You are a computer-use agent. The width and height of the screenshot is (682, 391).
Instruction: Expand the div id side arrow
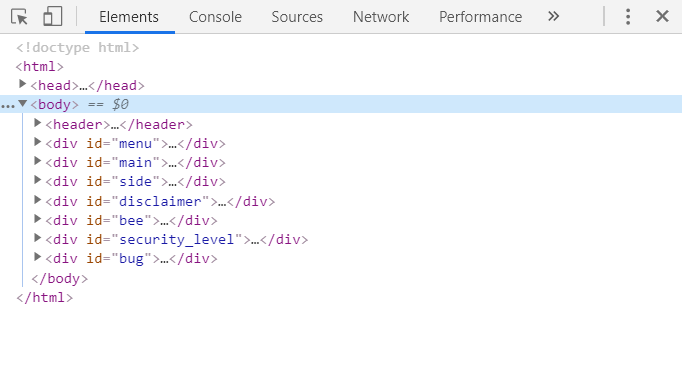pyautogui.click(x=37, y=180)
